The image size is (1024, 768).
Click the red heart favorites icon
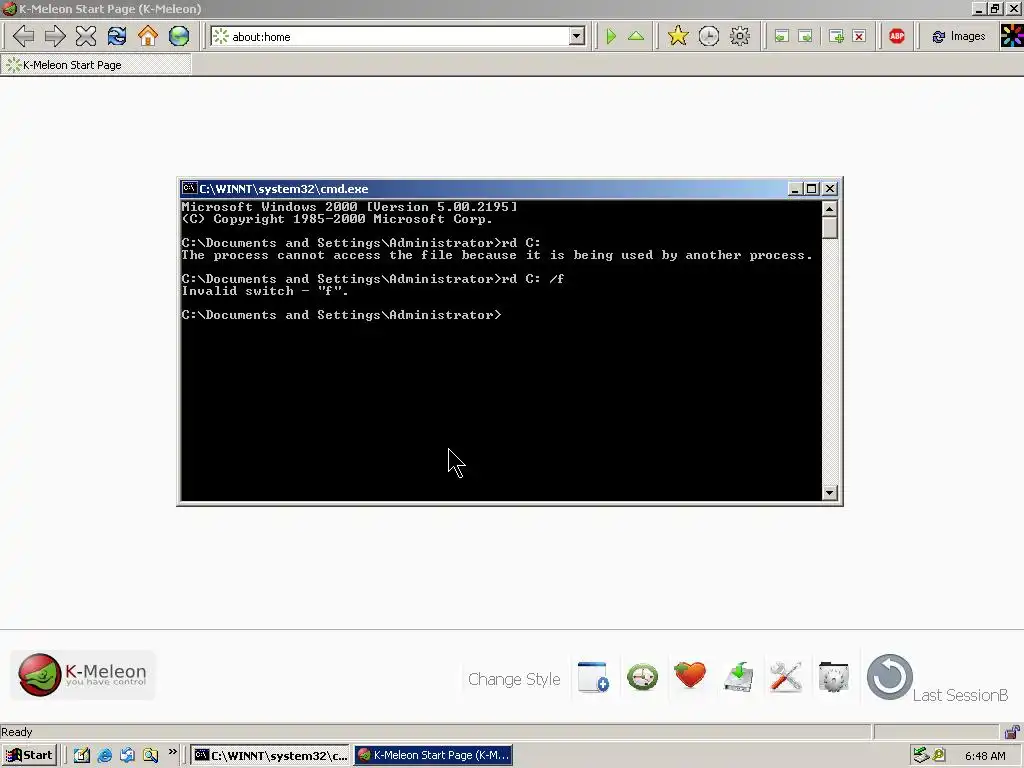point(690,675)
